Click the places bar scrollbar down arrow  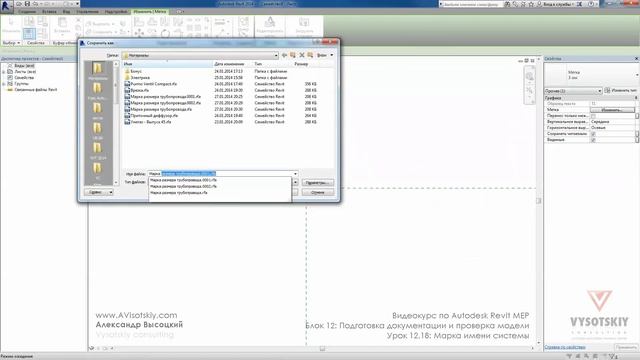[x=116, y=183]
